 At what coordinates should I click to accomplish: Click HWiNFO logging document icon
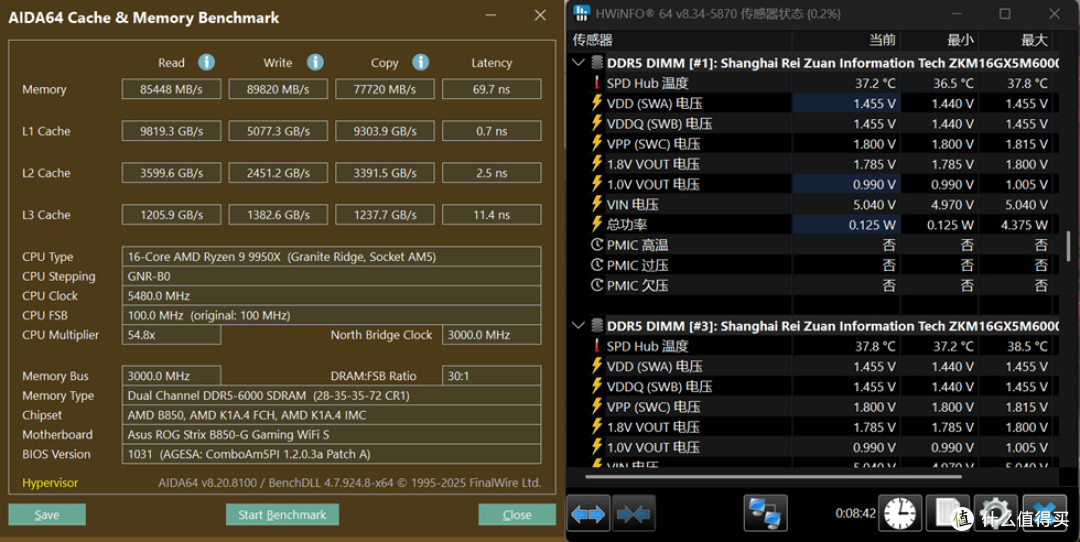tap(947, 514)
